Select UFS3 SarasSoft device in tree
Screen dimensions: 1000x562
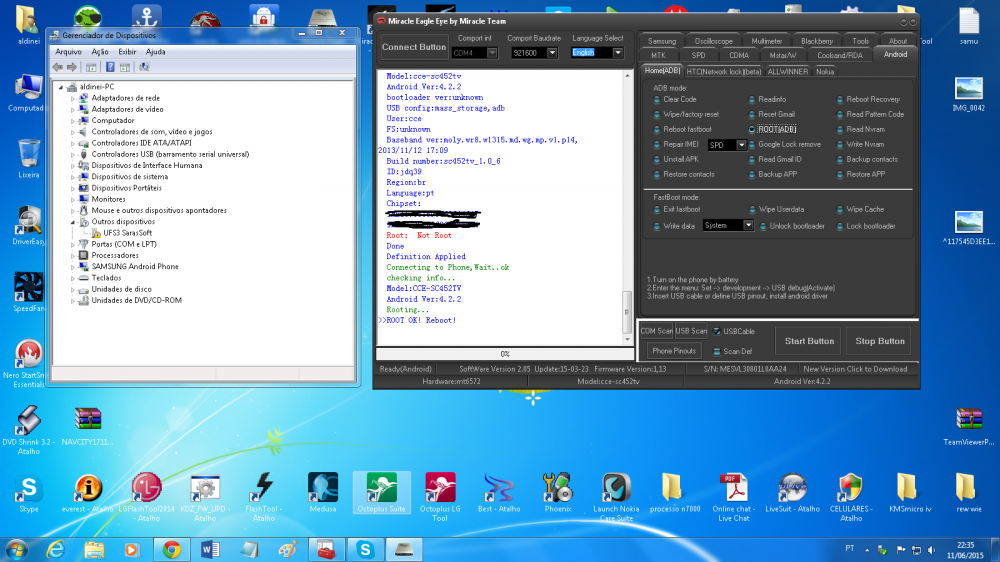128,233
